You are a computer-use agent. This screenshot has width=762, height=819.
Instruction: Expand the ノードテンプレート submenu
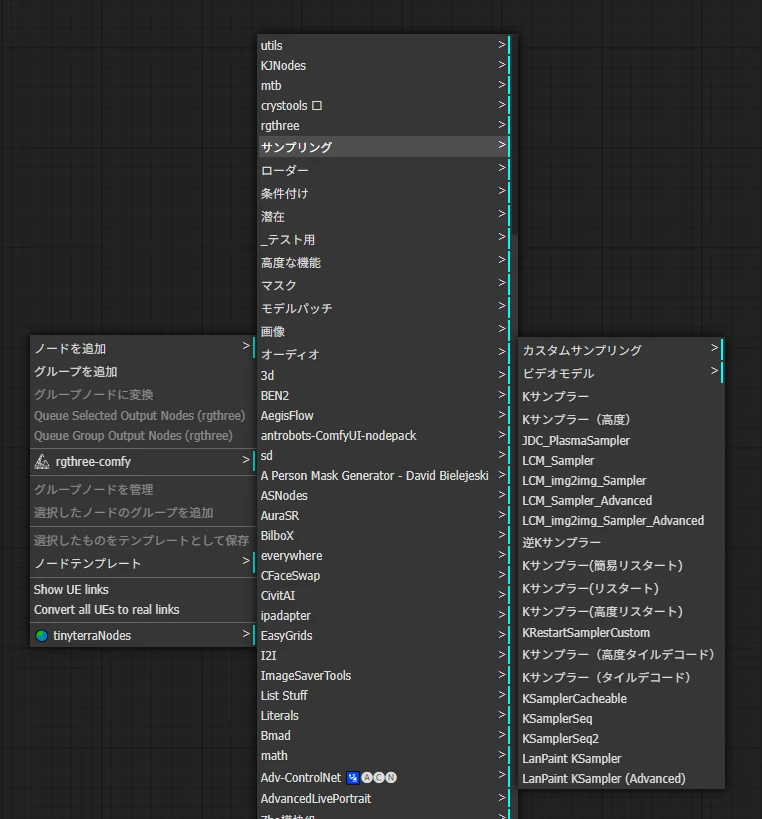tap(246, 562)
